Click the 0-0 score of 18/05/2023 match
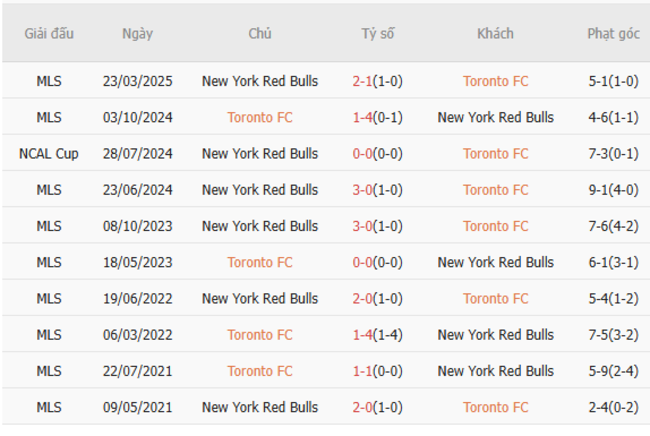The width and height of the screenshot is (650, 436). point(362,262)
